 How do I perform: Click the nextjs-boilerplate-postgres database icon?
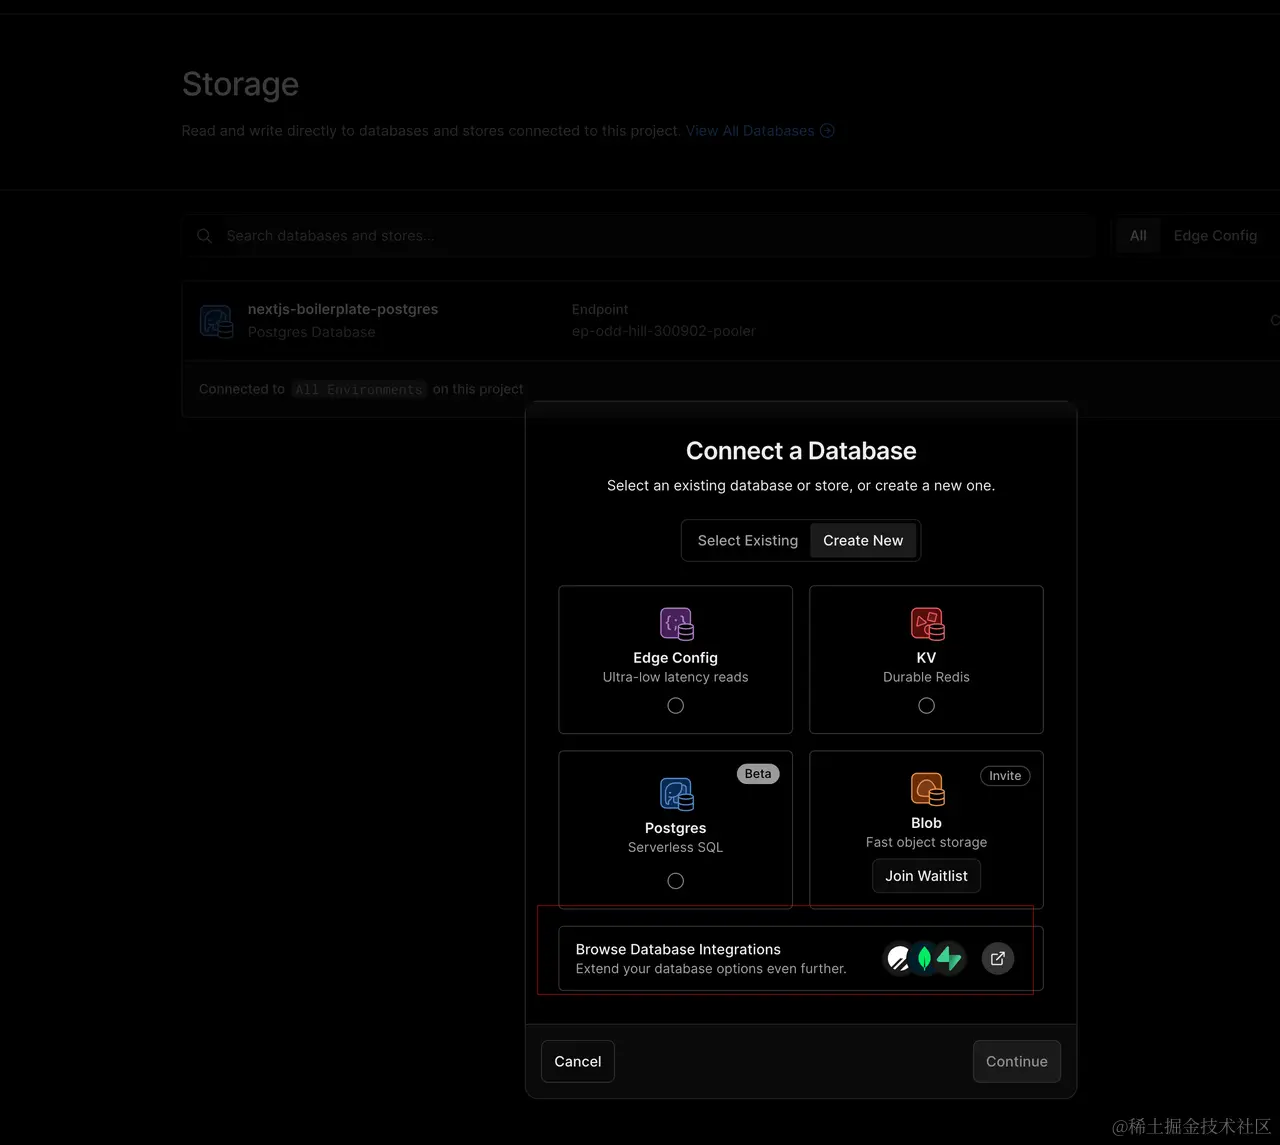[x=216, y=320]
